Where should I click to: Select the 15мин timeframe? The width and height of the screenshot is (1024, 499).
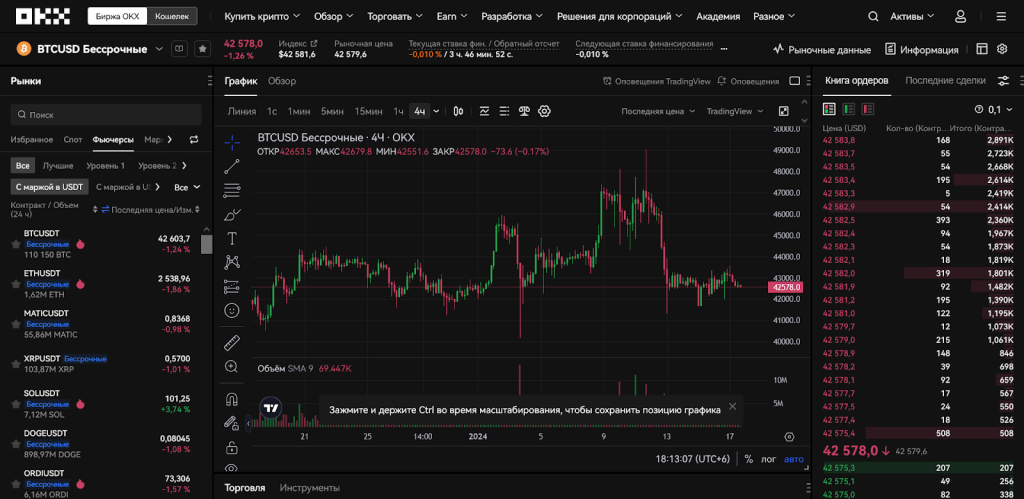(x=368, y=111)
